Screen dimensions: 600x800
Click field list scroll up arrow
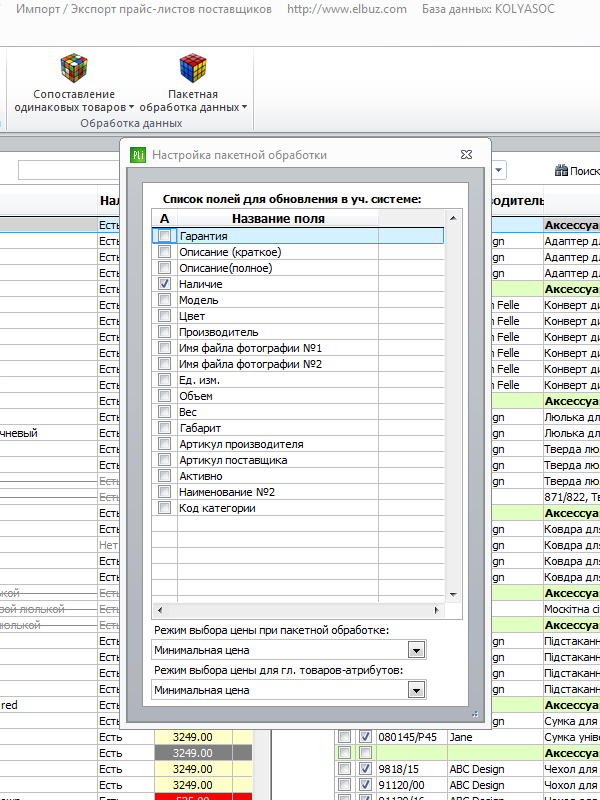point(453,218)
